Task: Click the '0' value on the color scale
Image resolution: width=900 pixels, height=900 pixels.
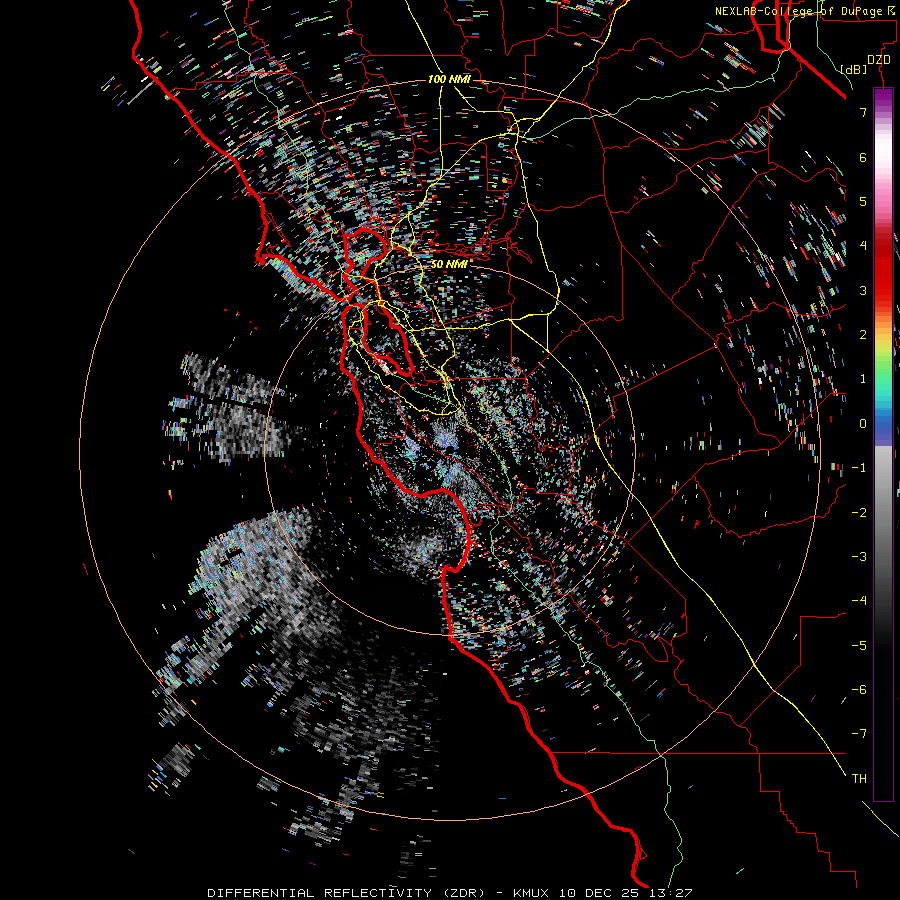Action: [x=863, y=424]
